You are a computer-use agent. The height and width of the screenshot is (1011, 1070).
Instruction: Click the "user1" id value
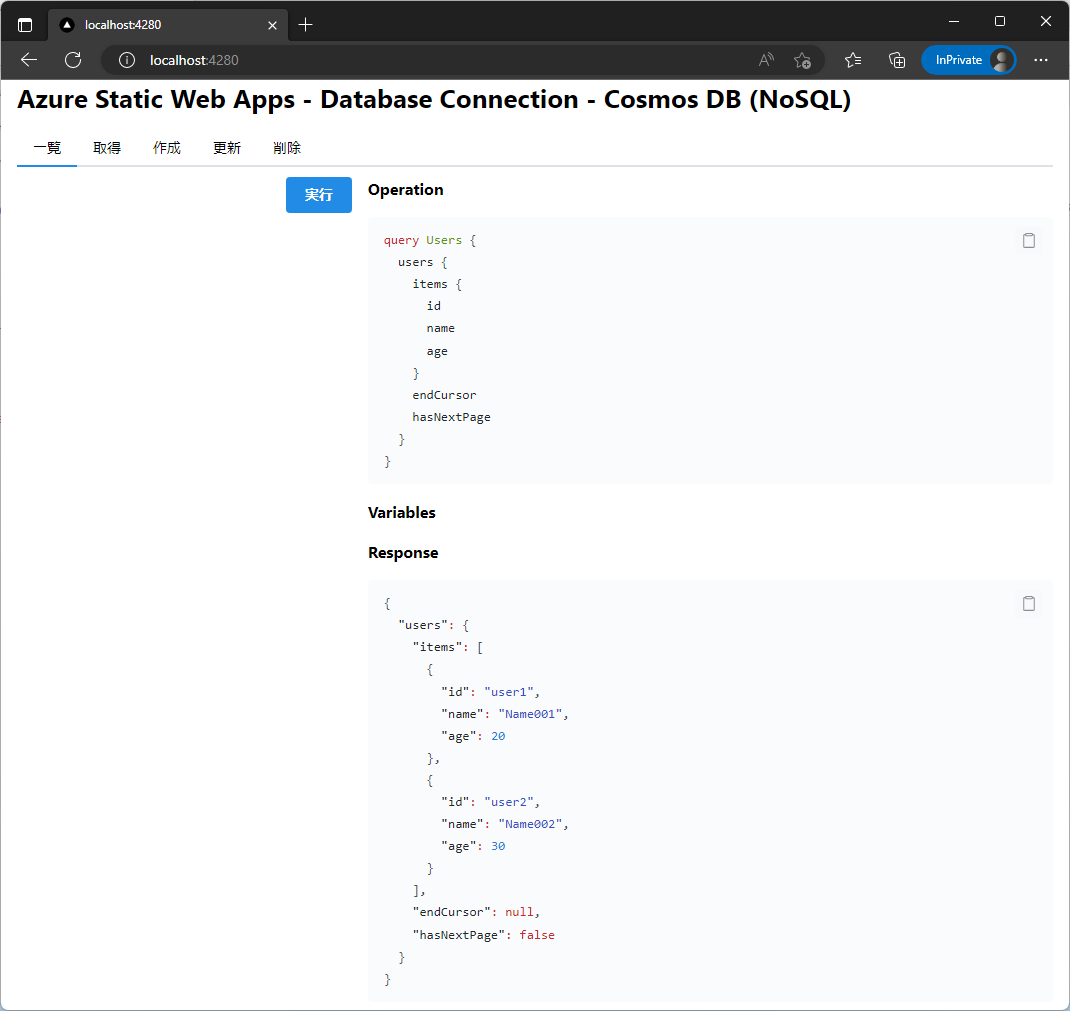tap(509, 692)
